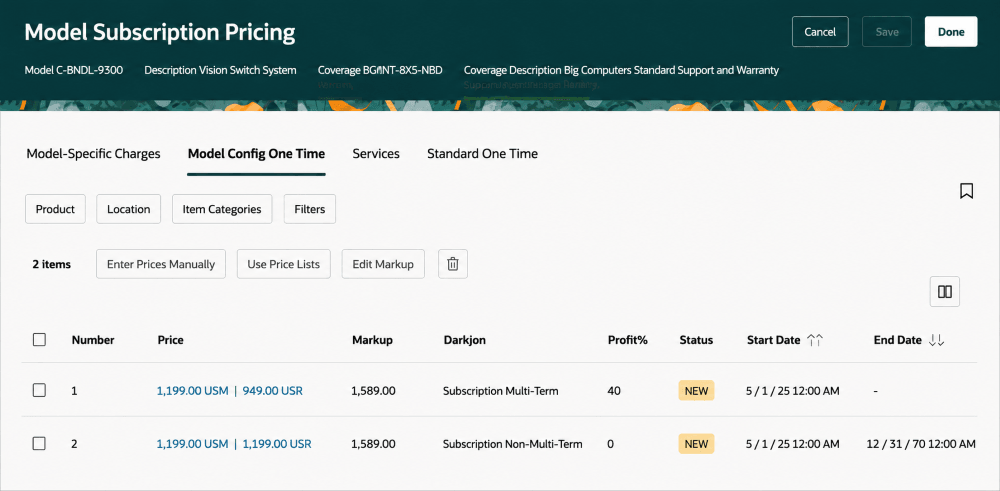Open the Item Categories filter
The height and width of the screenshot is (491, 1000).
[x=222, y=209]
